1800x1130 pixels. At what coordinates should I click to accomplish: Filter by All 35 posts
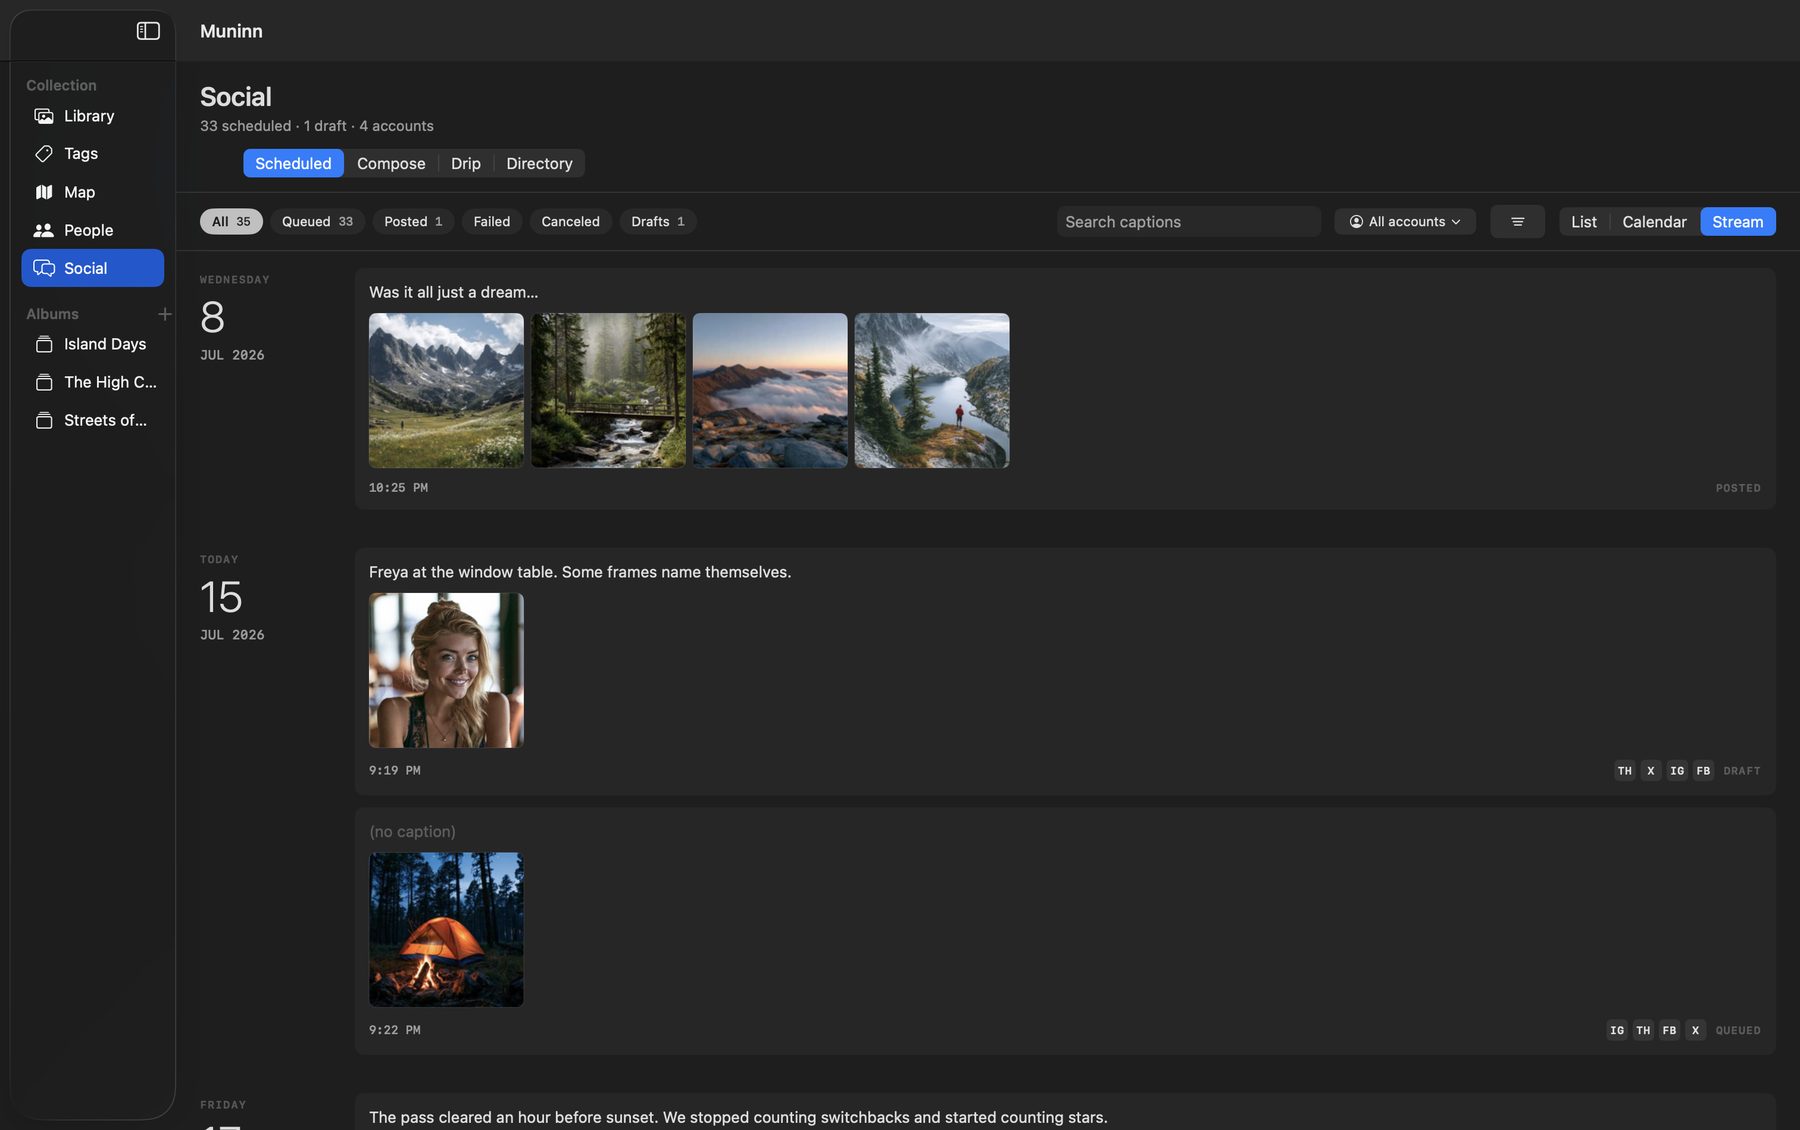pos(231,221)
